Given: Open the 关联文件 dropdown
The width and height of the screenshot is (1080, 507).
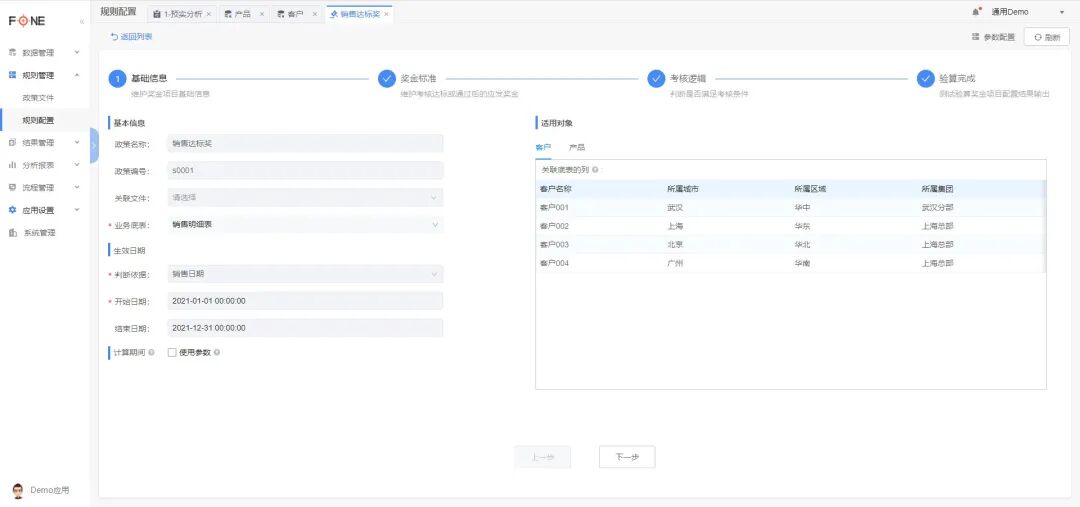Looking at the screenshot, I should [x=305, y=198].
